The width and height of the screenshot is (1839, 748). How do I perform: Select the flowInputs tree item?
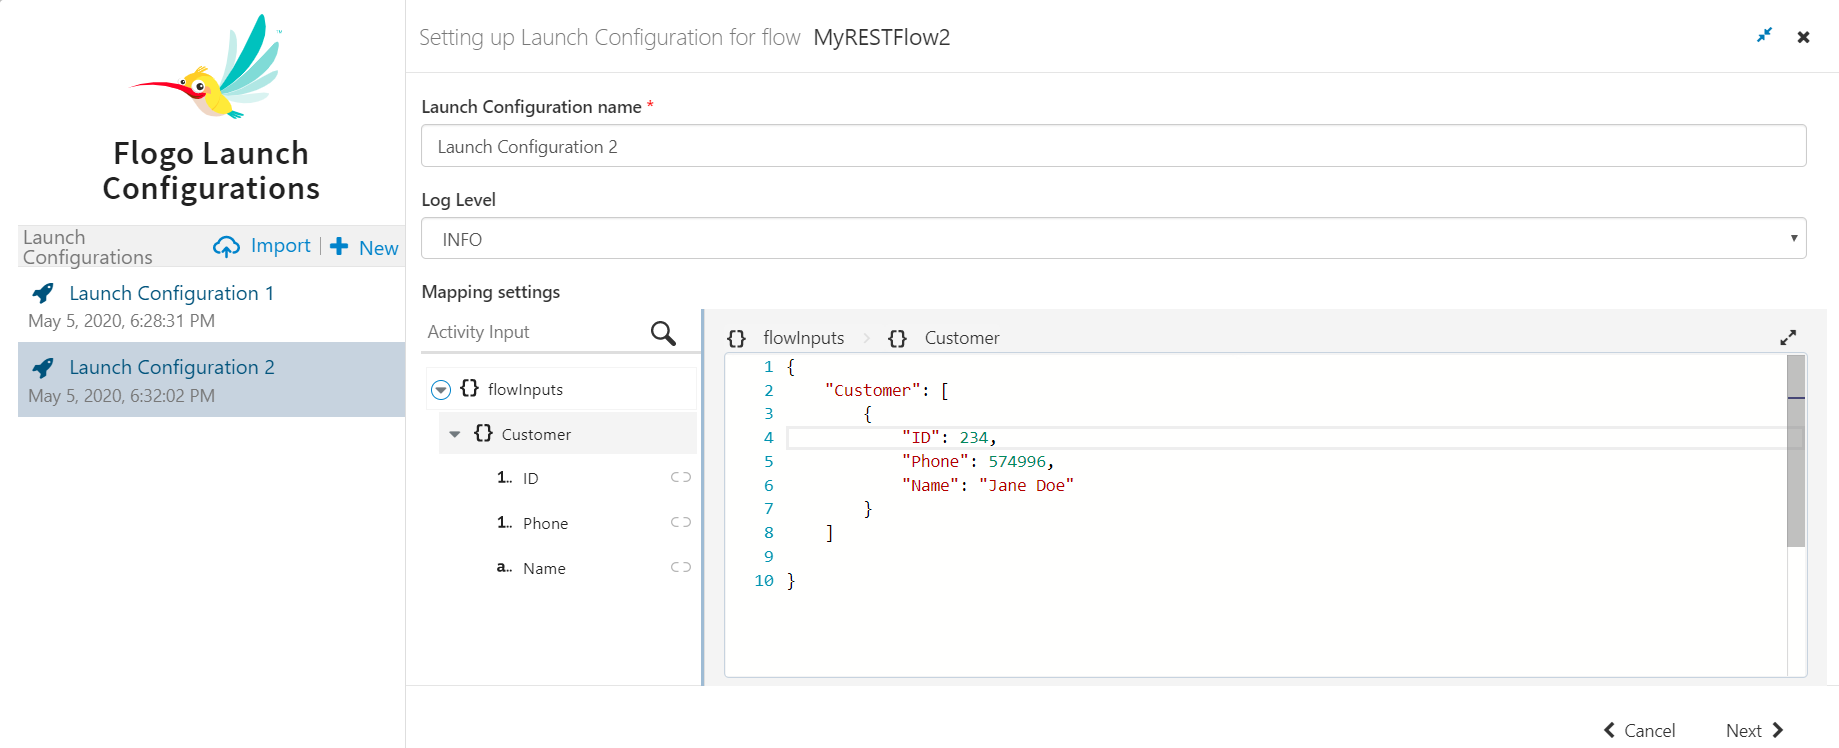[561, 389]
